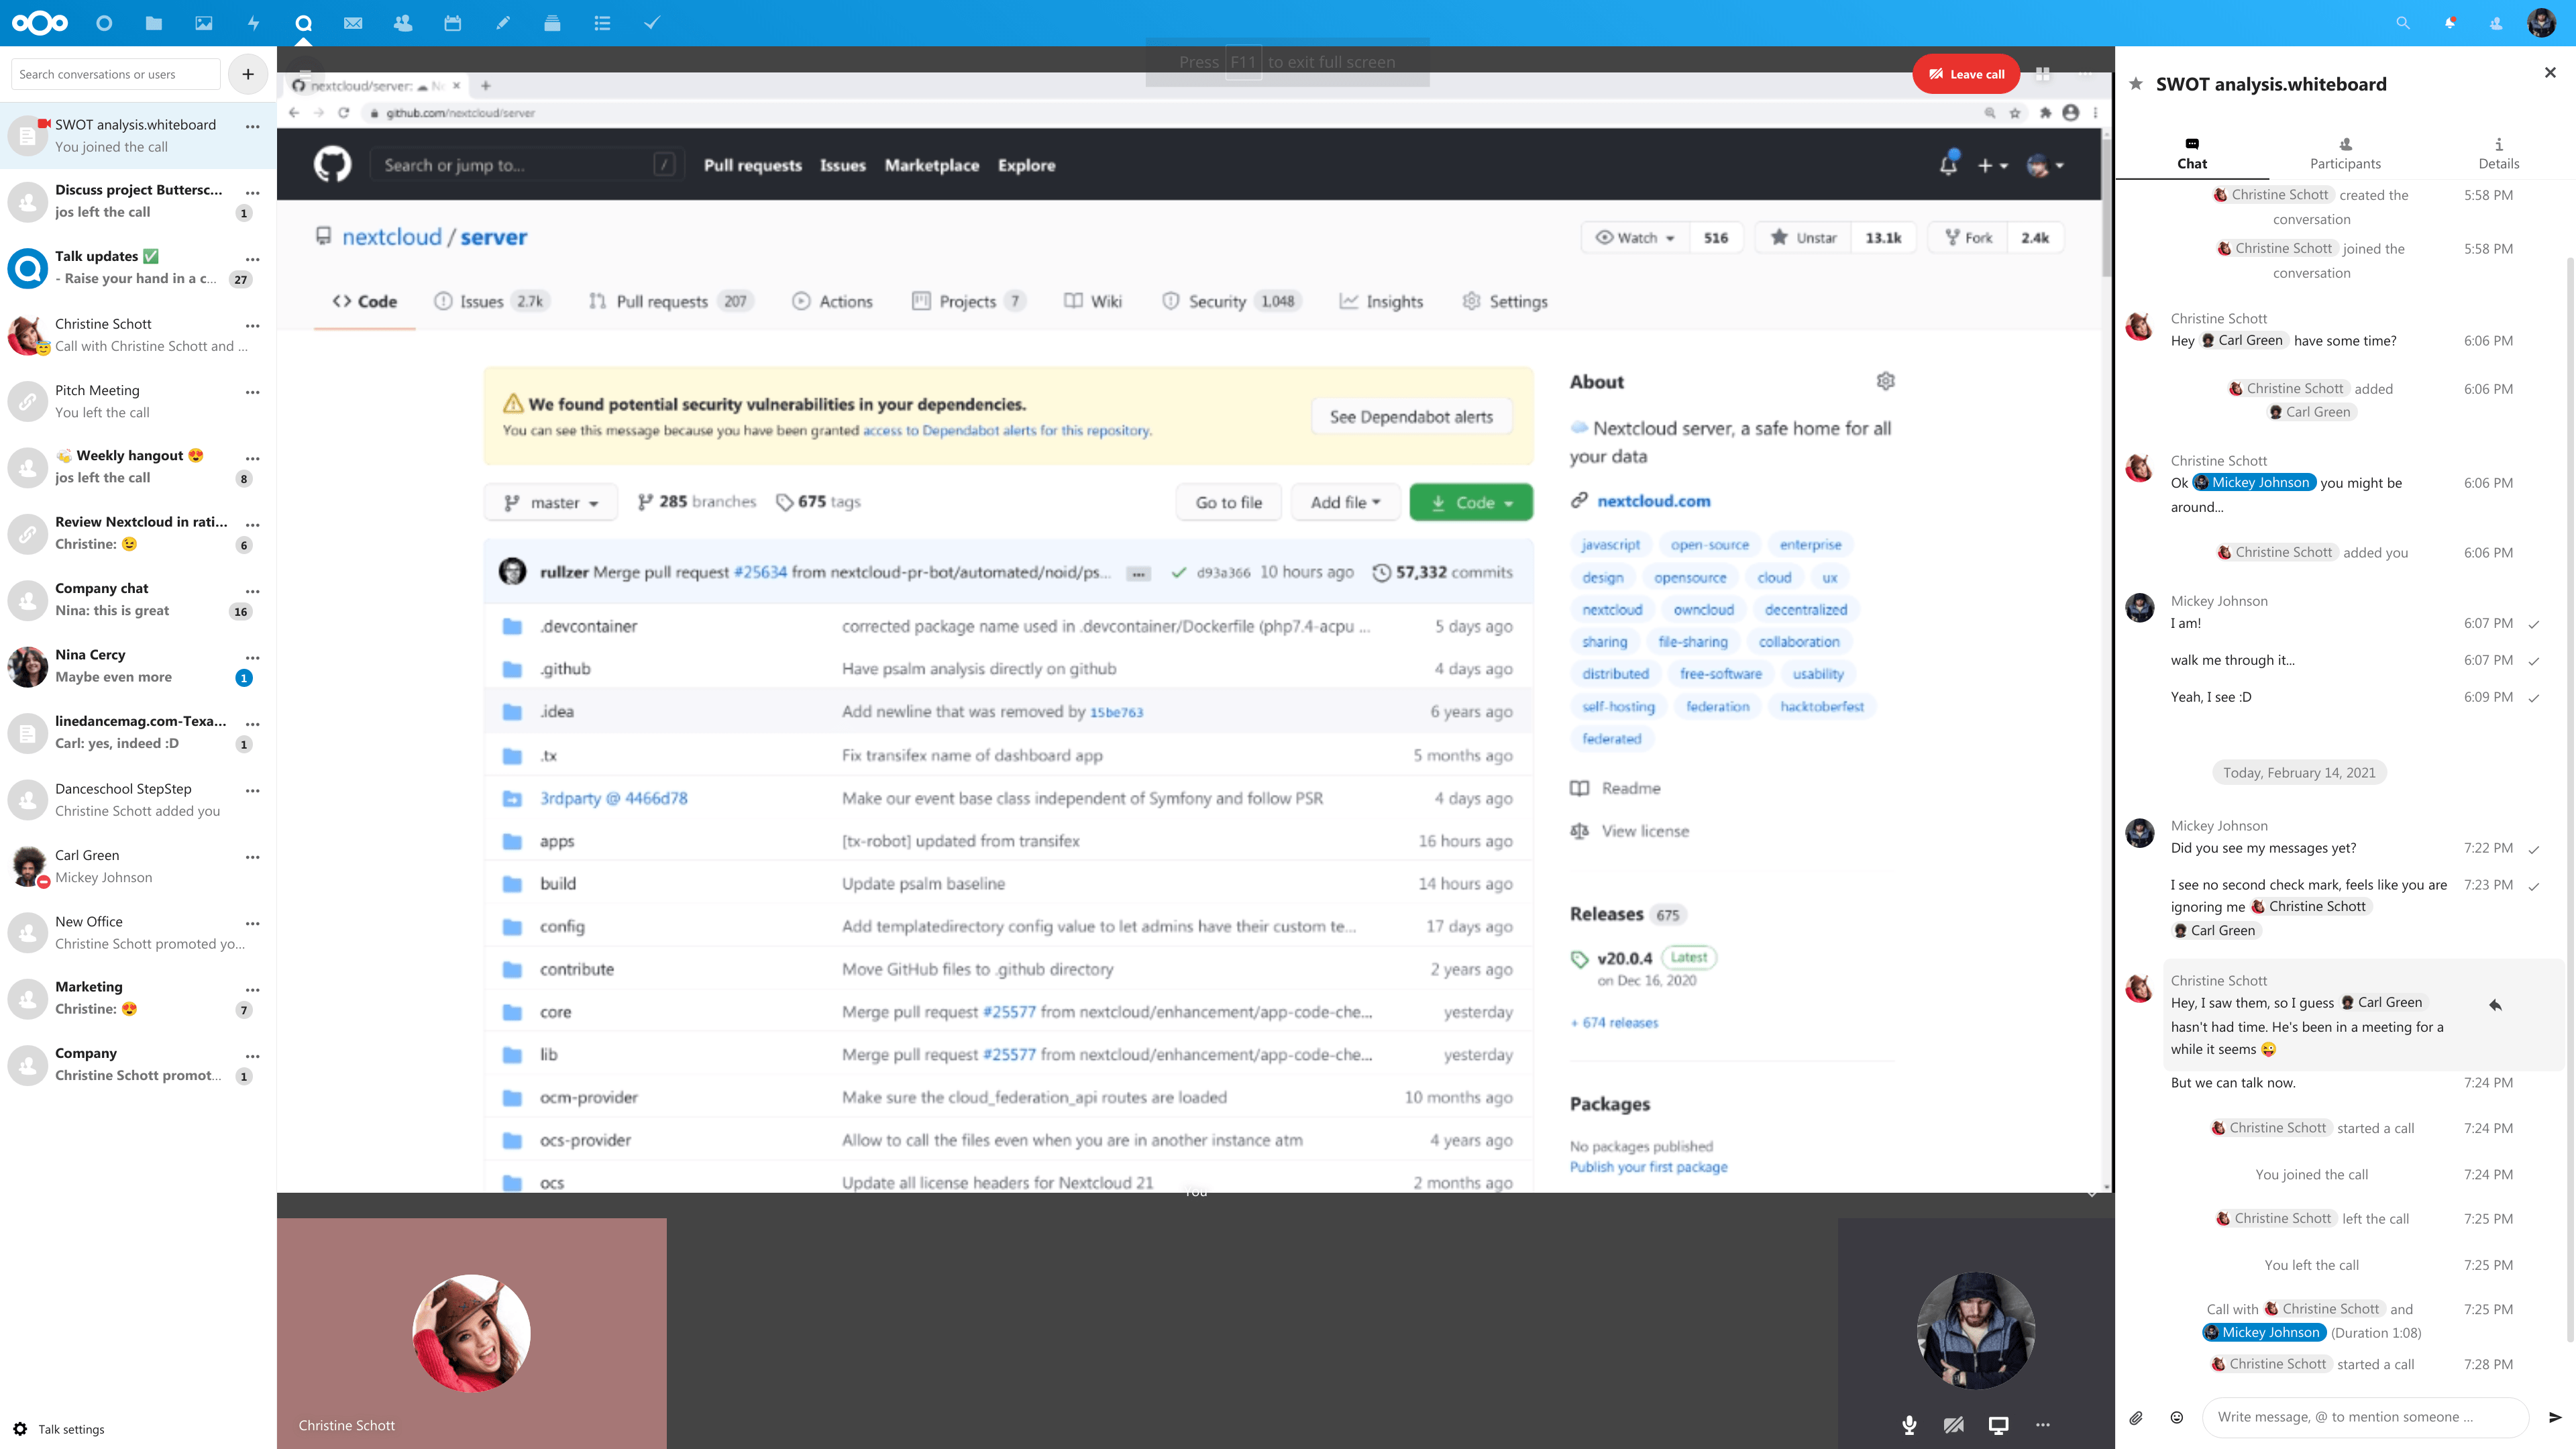Screen dimensions: 2576x1449
Task: Send the chat message with arrow icon
Action: [x=2555, y=1417]
